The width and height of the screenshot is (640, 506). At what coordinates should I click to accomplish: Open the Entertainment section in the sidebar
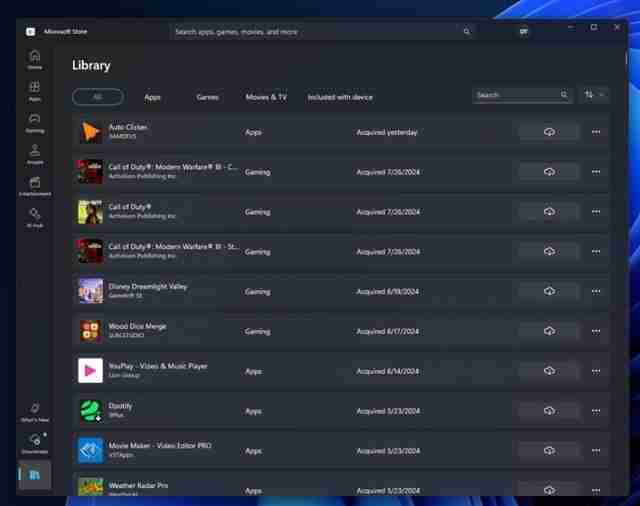(x=35, y=186)
